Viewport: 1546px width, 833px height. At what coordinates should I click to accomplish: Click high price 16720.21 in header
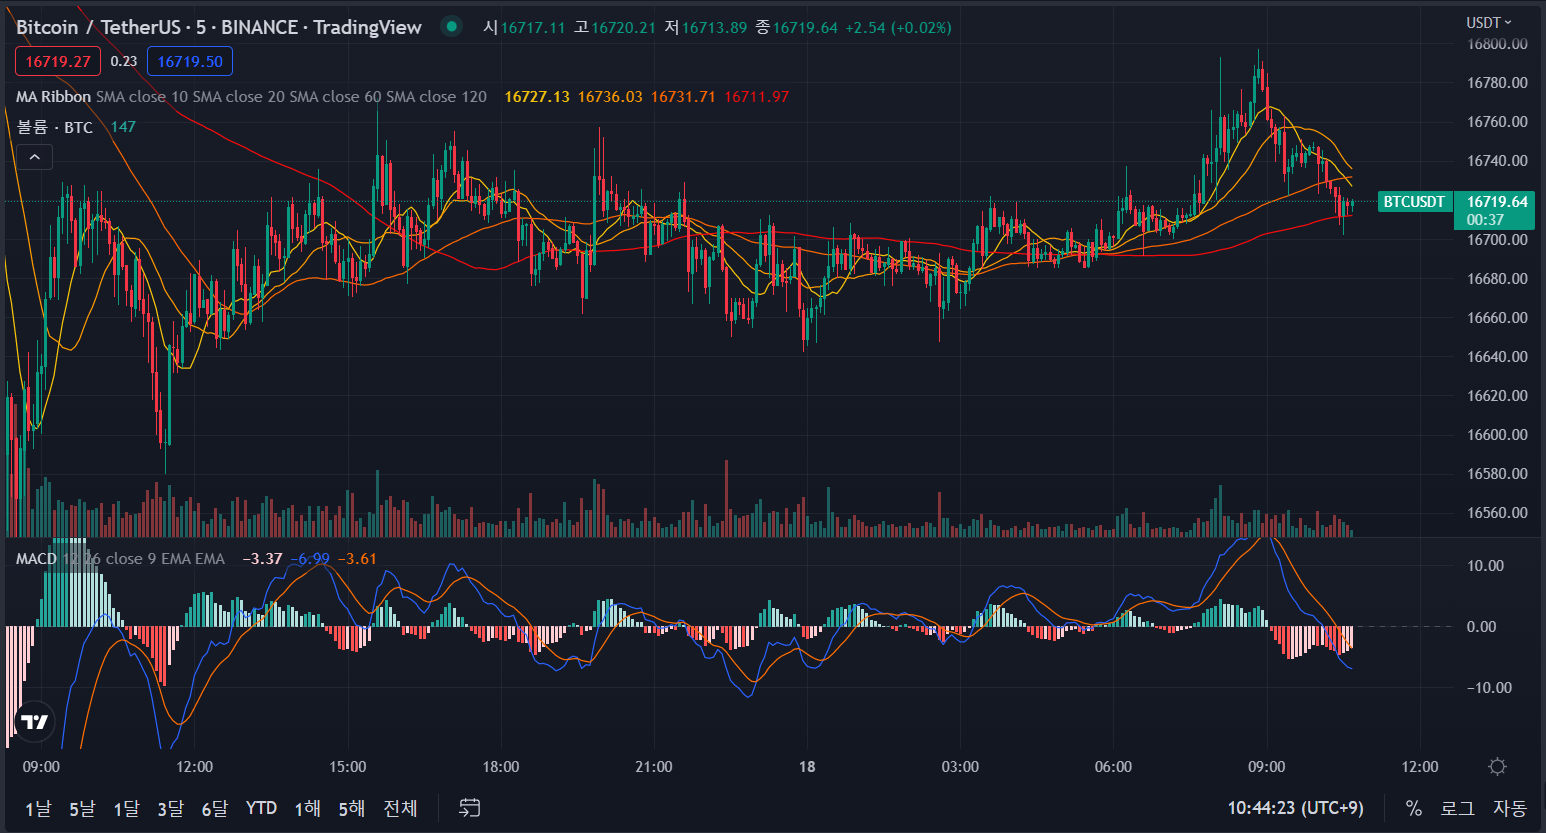click(x=623, y=27)
